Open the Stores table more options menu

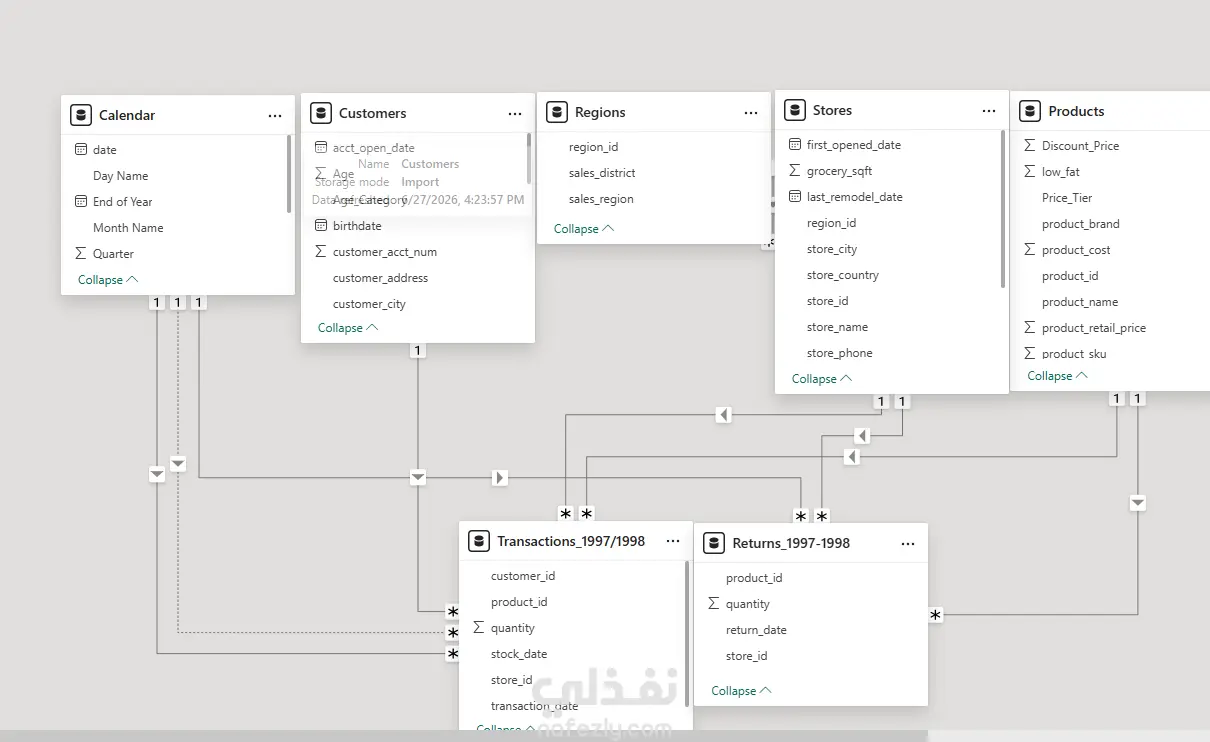coord(989,111)
